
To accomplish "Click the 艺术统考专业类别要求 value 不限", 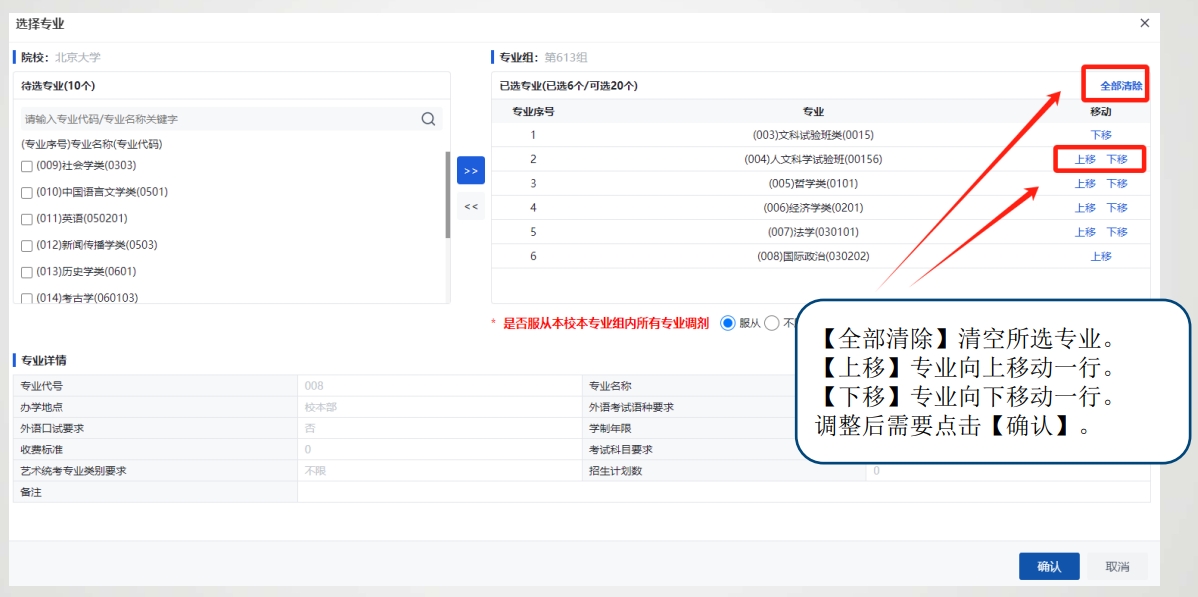I will point(316,471).
